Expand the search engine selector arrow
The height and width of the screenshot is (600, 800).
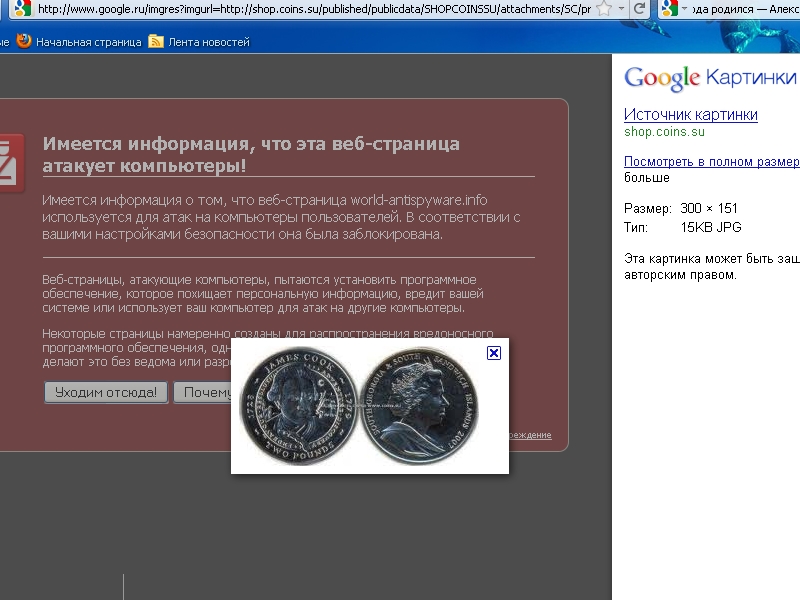click(685, 9)
